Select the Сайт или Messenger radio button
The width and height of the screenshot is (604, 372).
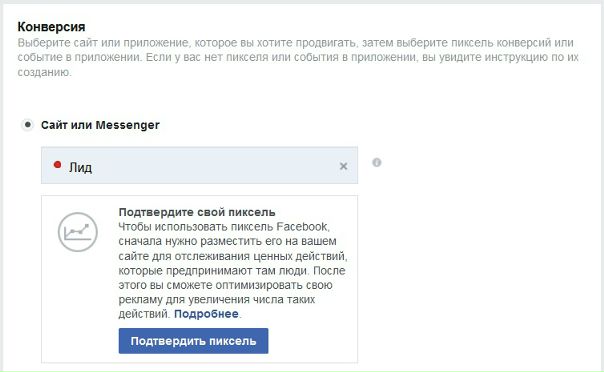[27, 125]
